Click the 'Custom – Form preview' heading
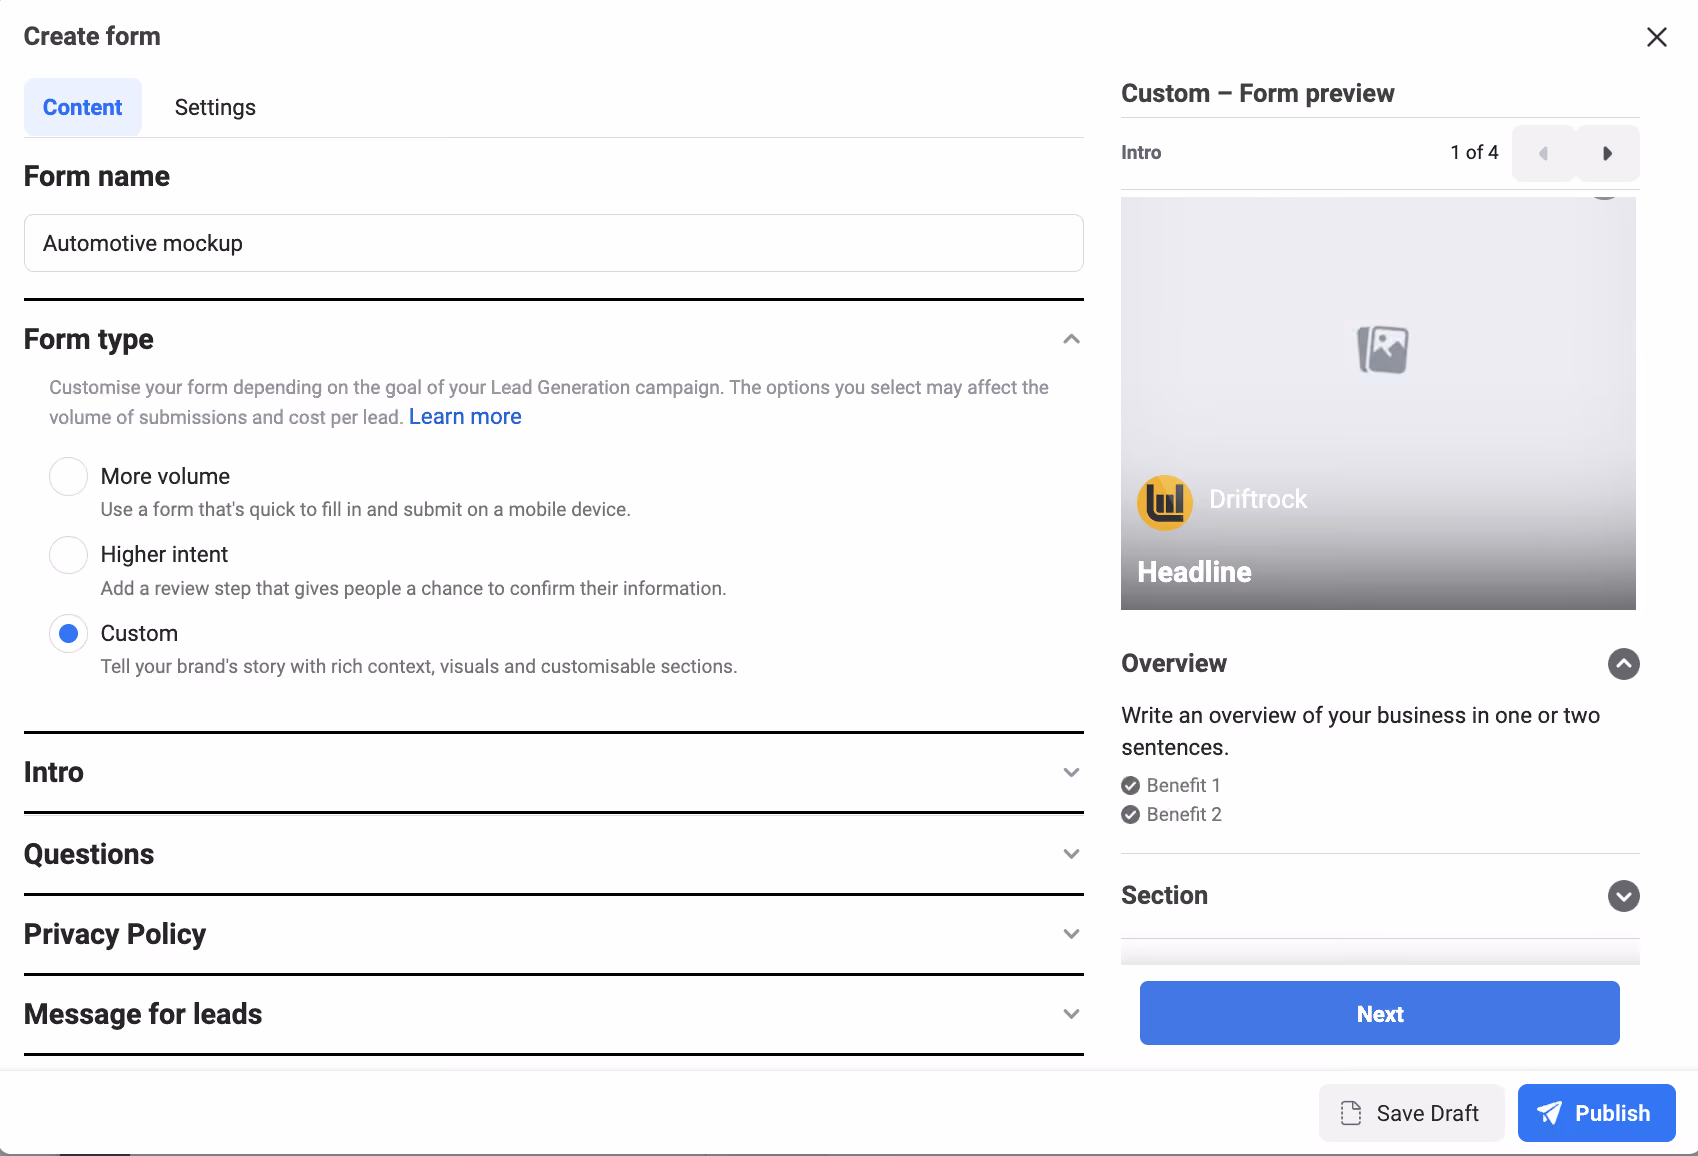 (1257, 93)
